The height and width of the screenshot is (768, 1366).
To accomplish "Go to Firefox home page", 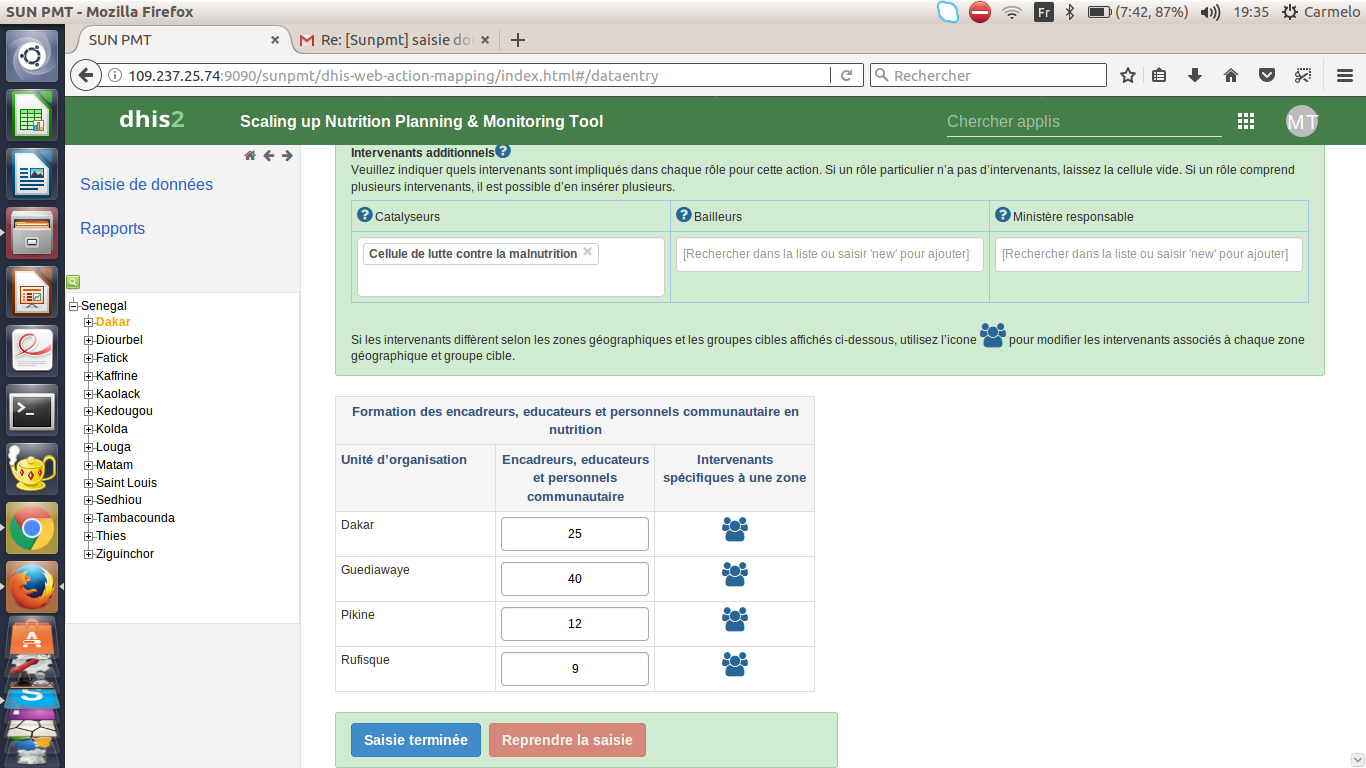I will tap(1231, 75).
